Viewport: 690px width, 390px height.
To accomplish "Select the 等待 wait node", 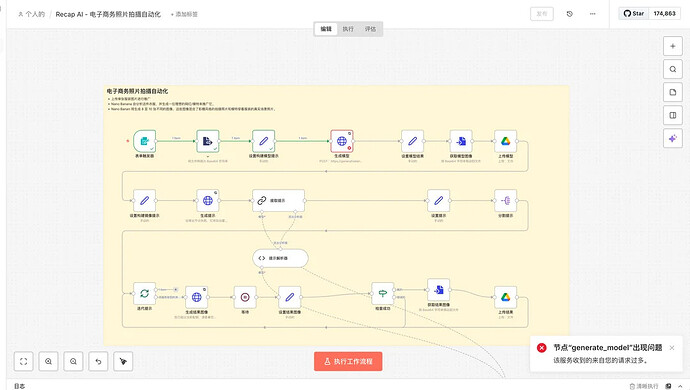I will tap(245, 298).
